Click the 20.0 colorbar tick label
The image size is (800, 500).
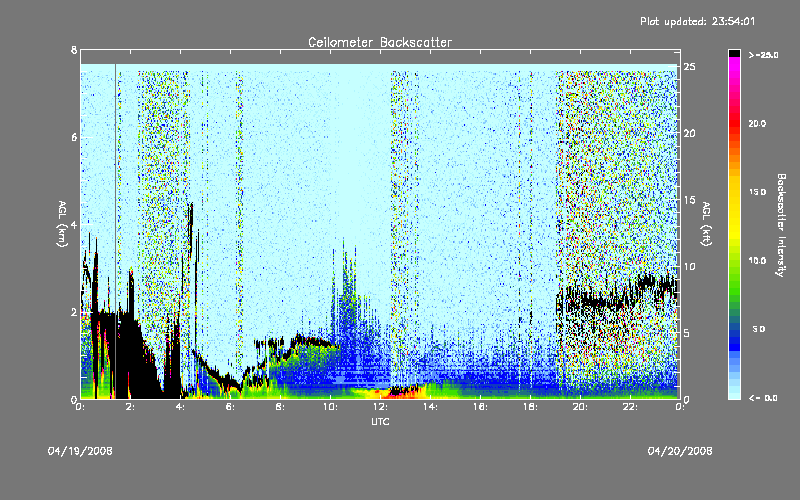click(x=757, y=123)
